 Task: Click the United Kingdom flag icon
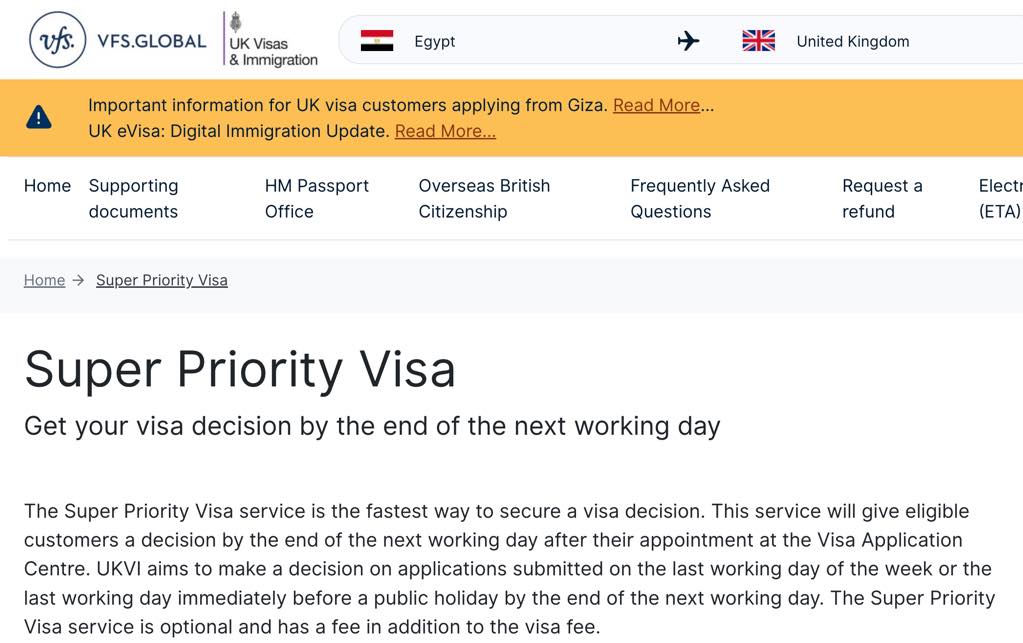(x=759, y=40)
